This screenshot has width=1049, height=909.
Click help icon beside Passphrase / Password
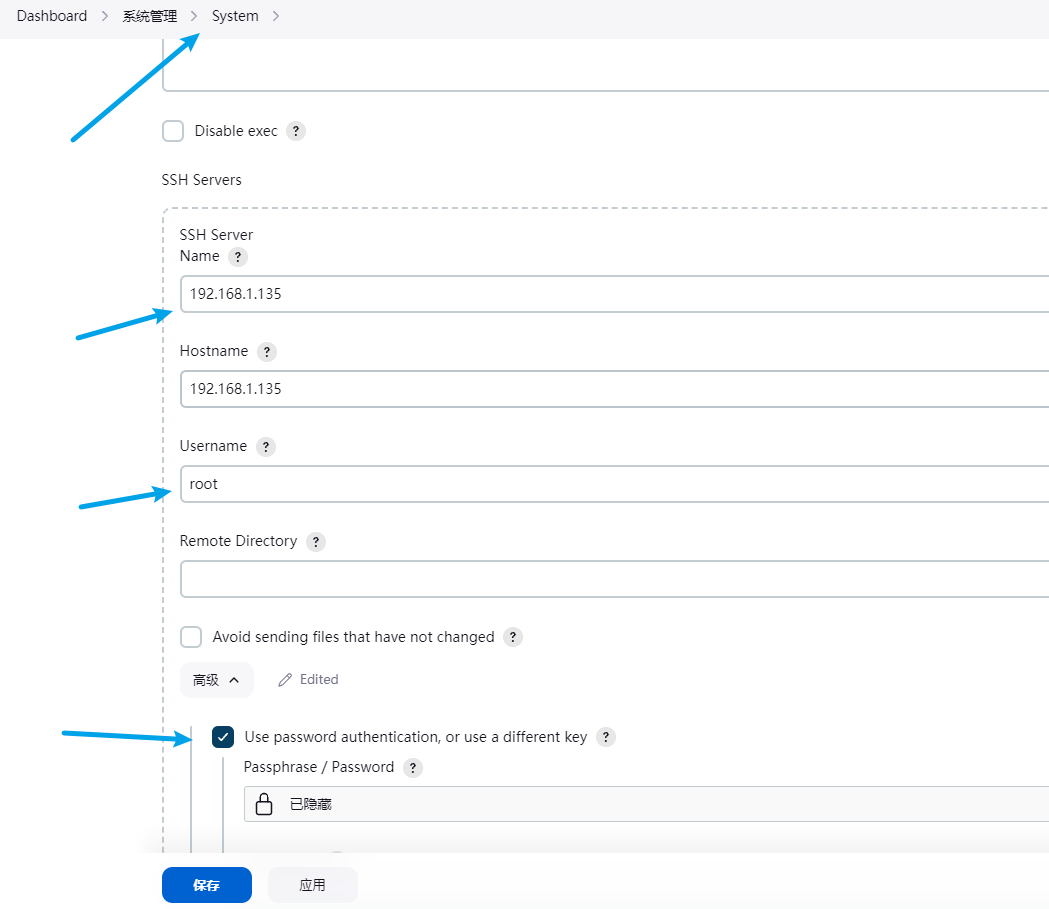(x=413, y=768)
